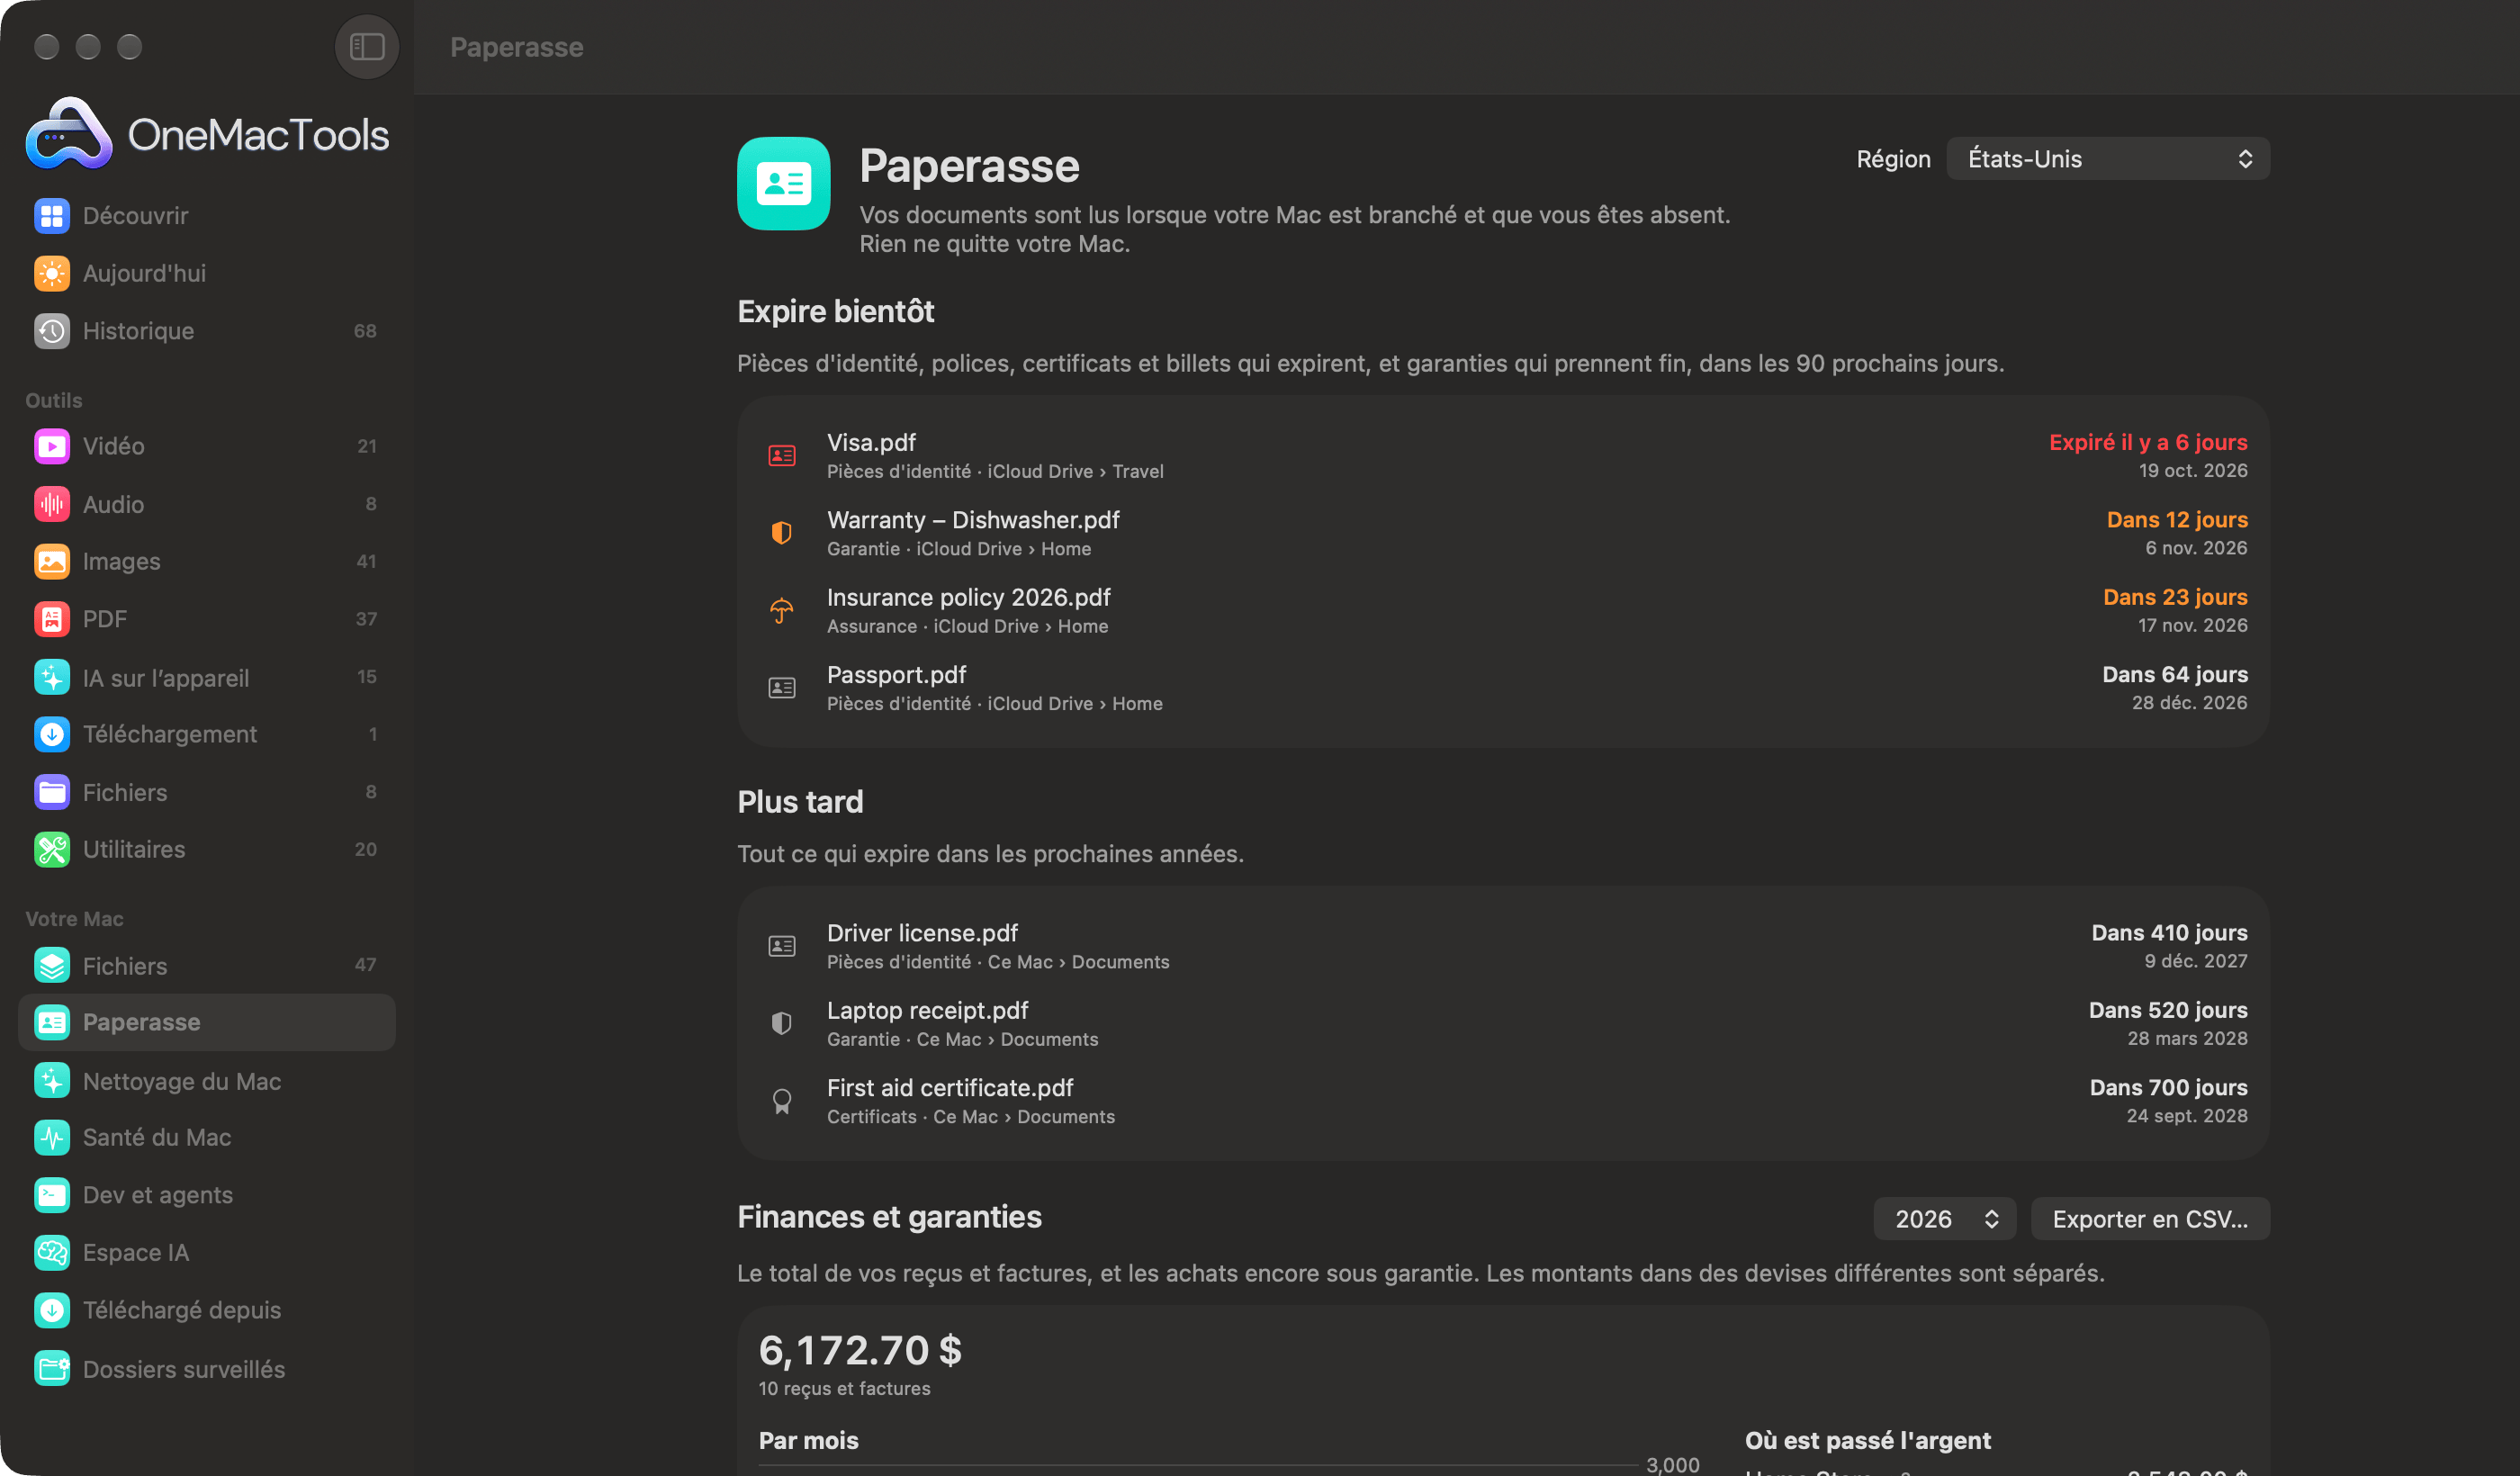The width and height of the screenshot is (2520, 1476).
Task: Click the 'Dans 12 jours' expiry label
Action: click(2177, 520)
